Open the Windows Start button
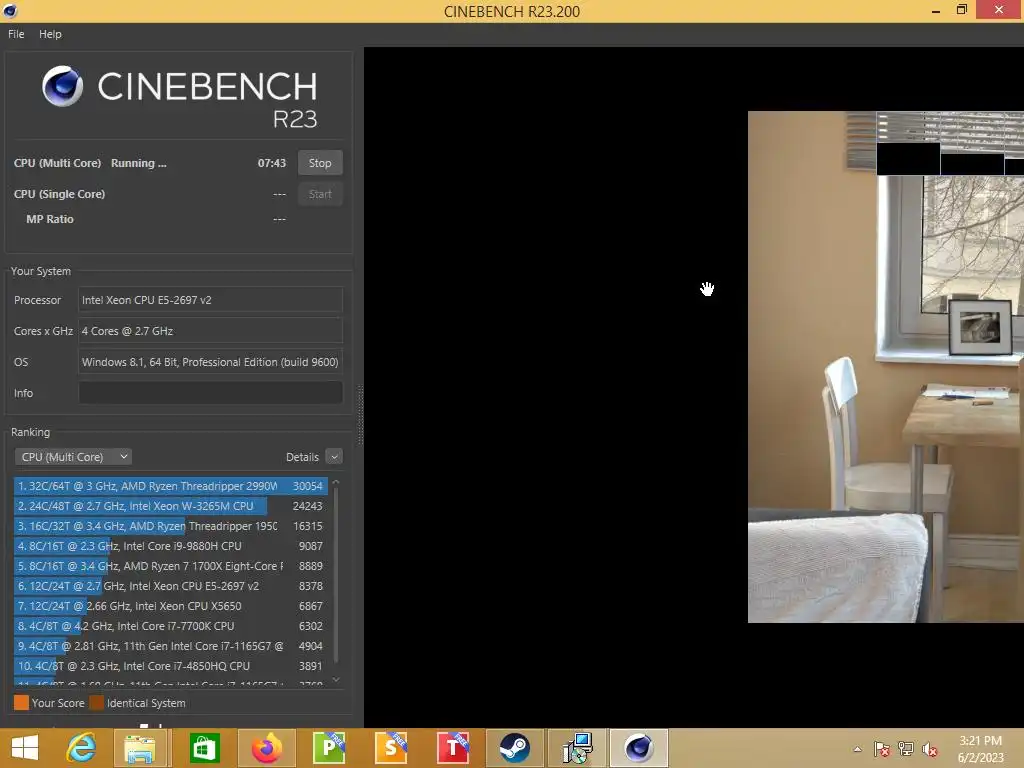This screenshot has height=768, width=1024. point(25,748)
